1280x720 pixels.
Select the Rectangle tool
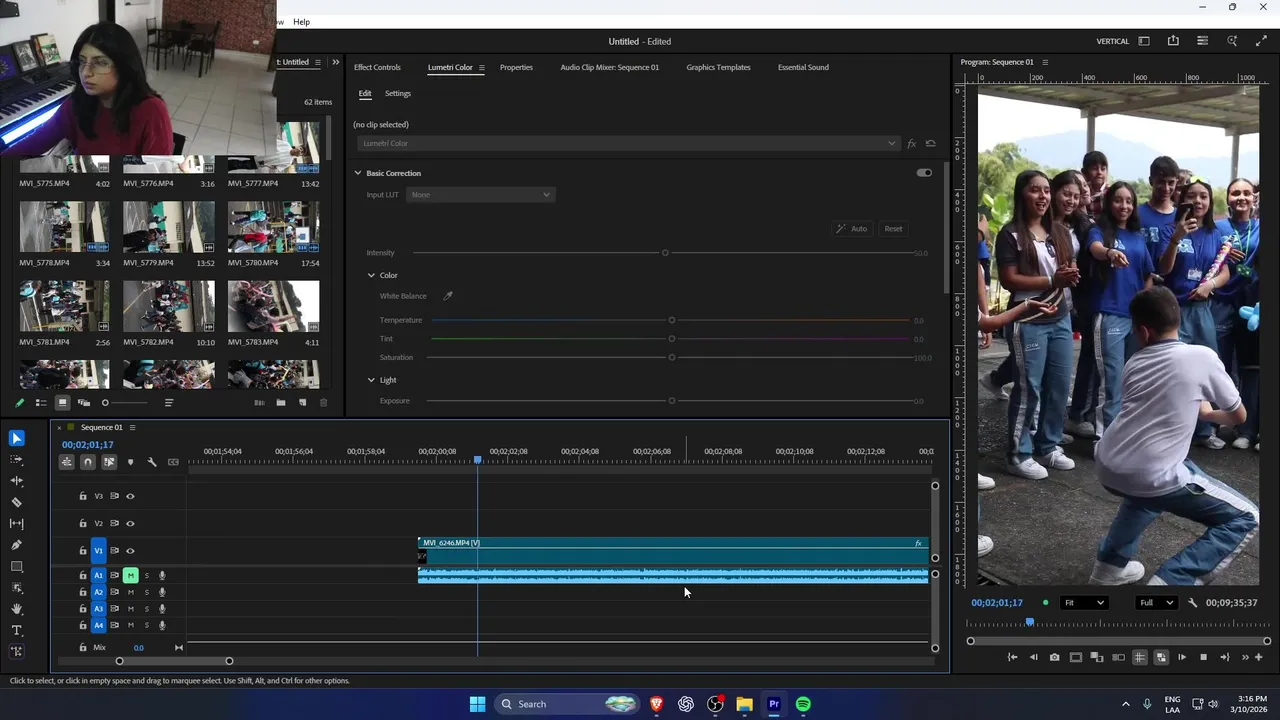pos(16,567)
